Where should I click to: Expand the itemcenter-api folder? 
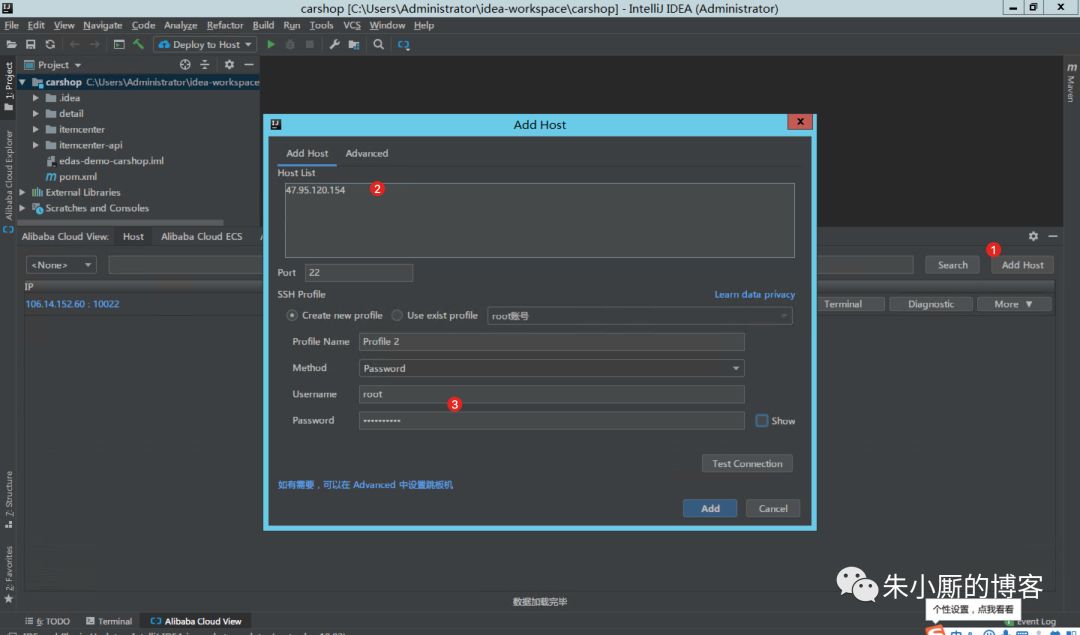pyautogui.click(x=36, y=145)
